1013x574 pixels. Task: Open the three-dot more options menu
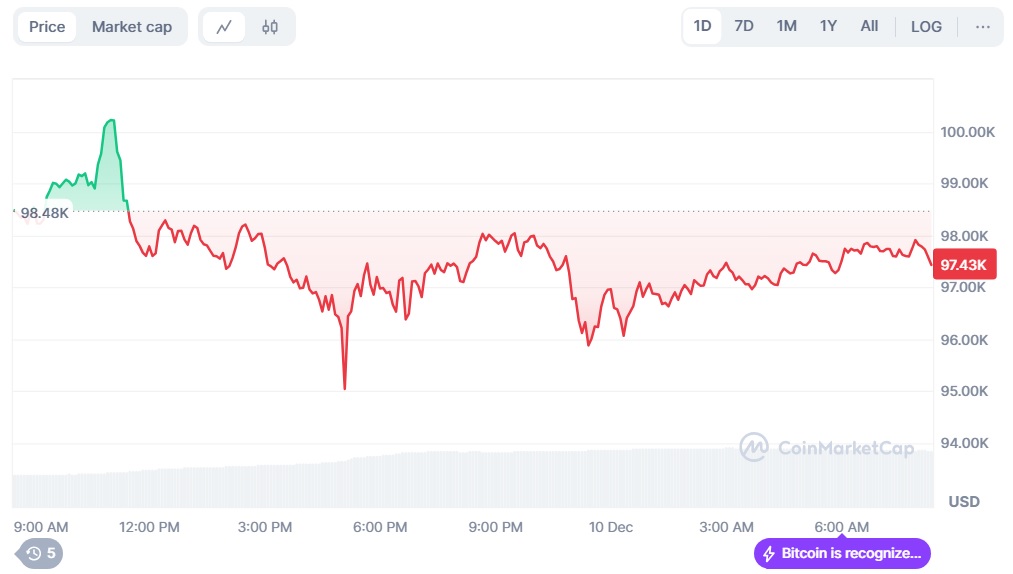click(x=982, y=27)
